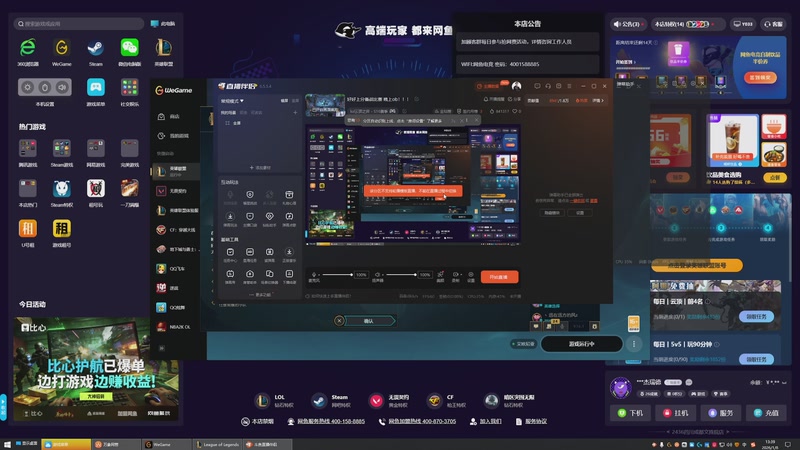Screen dimensions: 800x450
Task: Launch WeGame from the app grid
Action: tap(62, 48)
